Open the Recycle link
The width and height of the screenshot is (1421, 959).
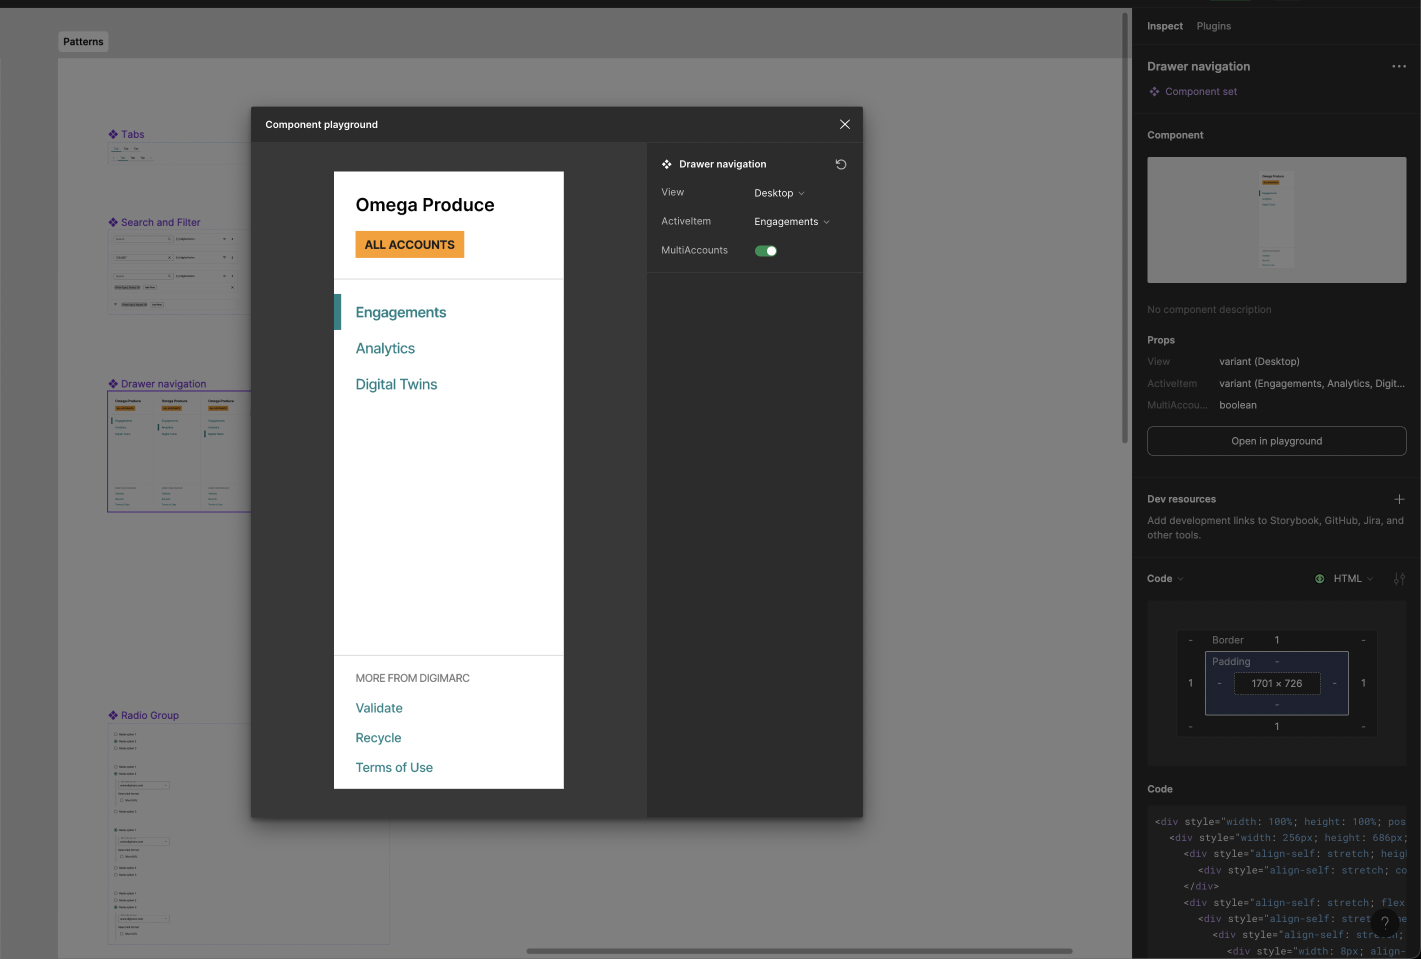pos(378,738)
